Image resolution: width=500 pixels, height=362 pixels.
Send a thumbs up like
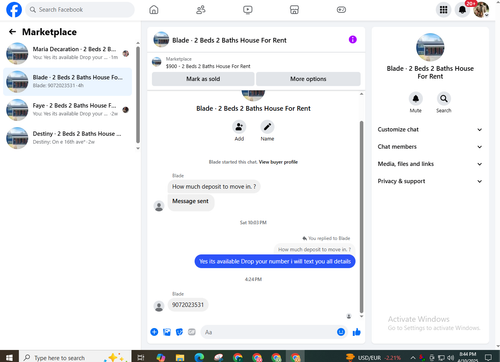[x=357, y=332]
